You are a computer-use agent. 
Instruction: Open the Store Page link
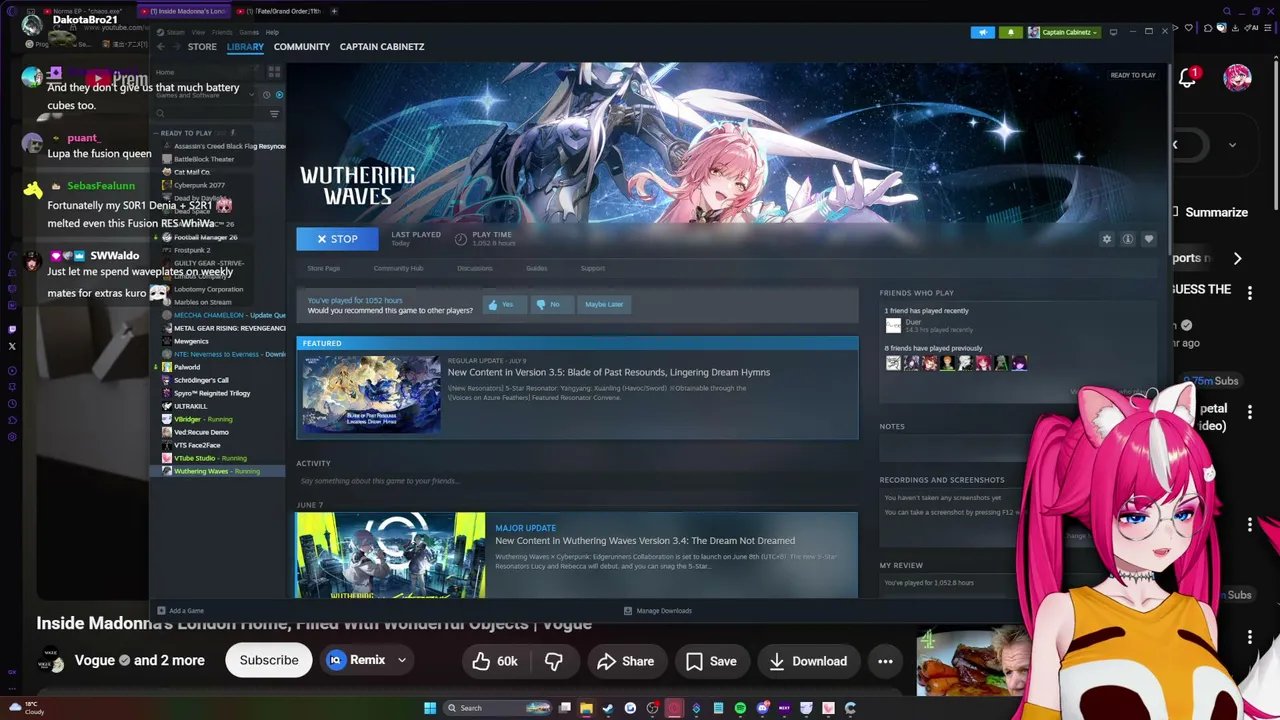click(x=324, y=268)
